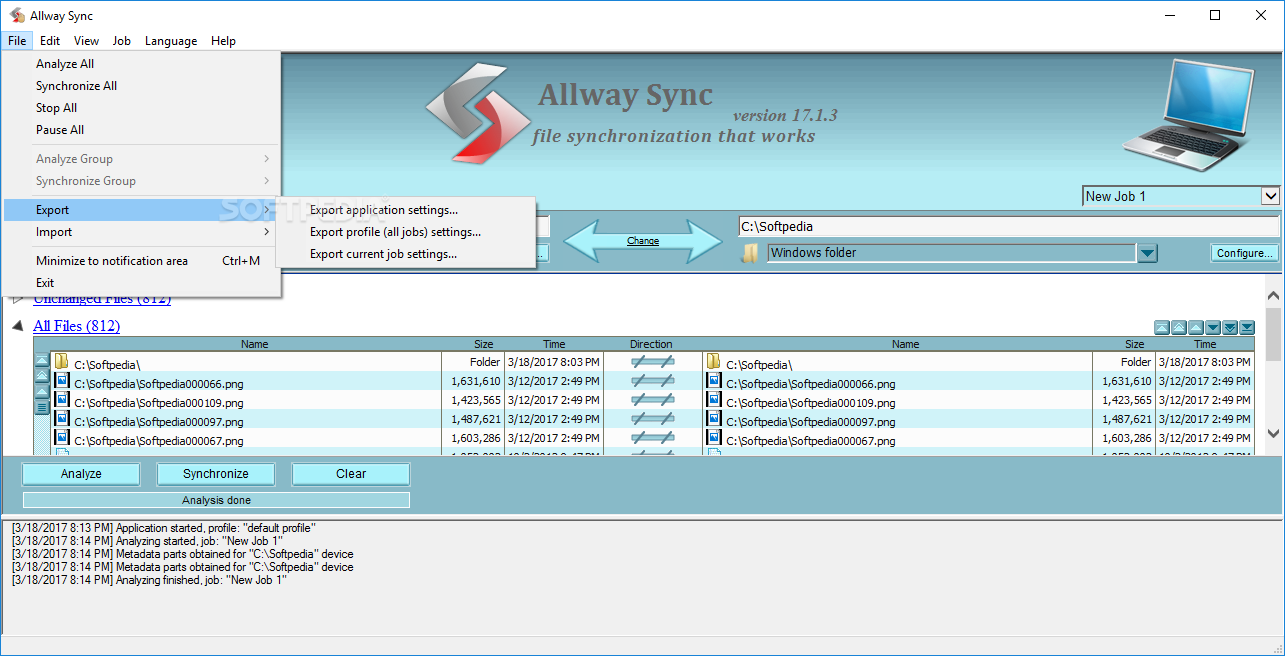Click the Analysis done status bar
1285x656 pixels.
pos(216,500)
